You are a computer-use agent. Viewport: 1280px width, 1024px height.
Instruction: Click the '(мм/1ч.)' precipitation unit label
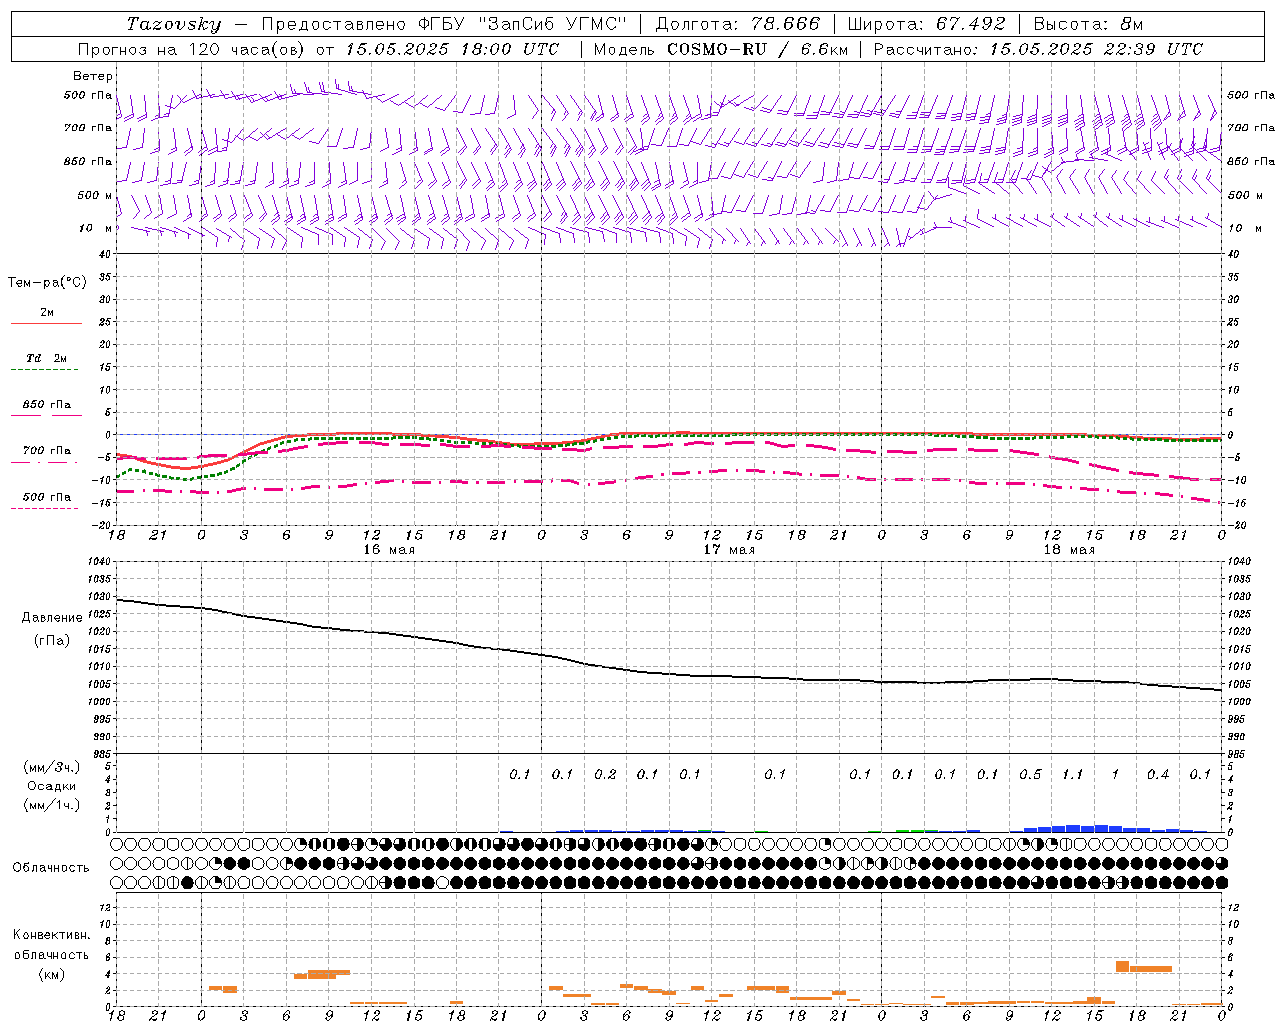pos(52,805)
